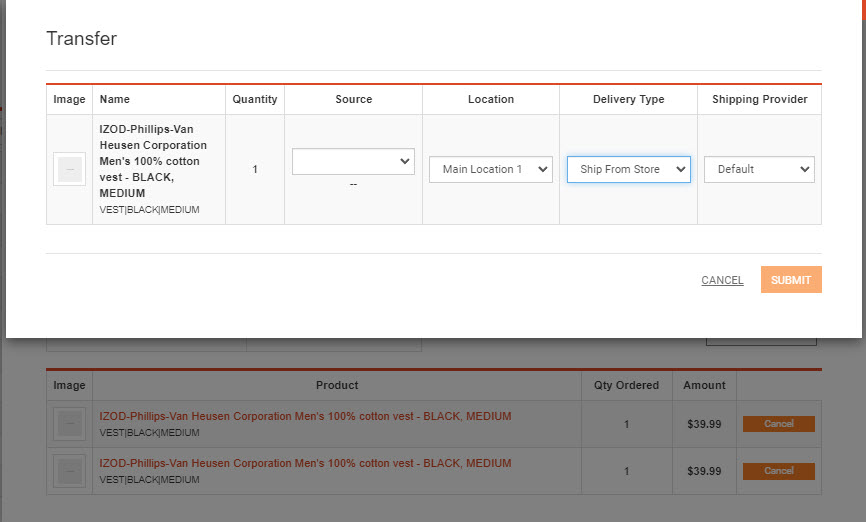
Task: Click the product image thumbnail in Transfer table
Action: click(x=70, y=169)
